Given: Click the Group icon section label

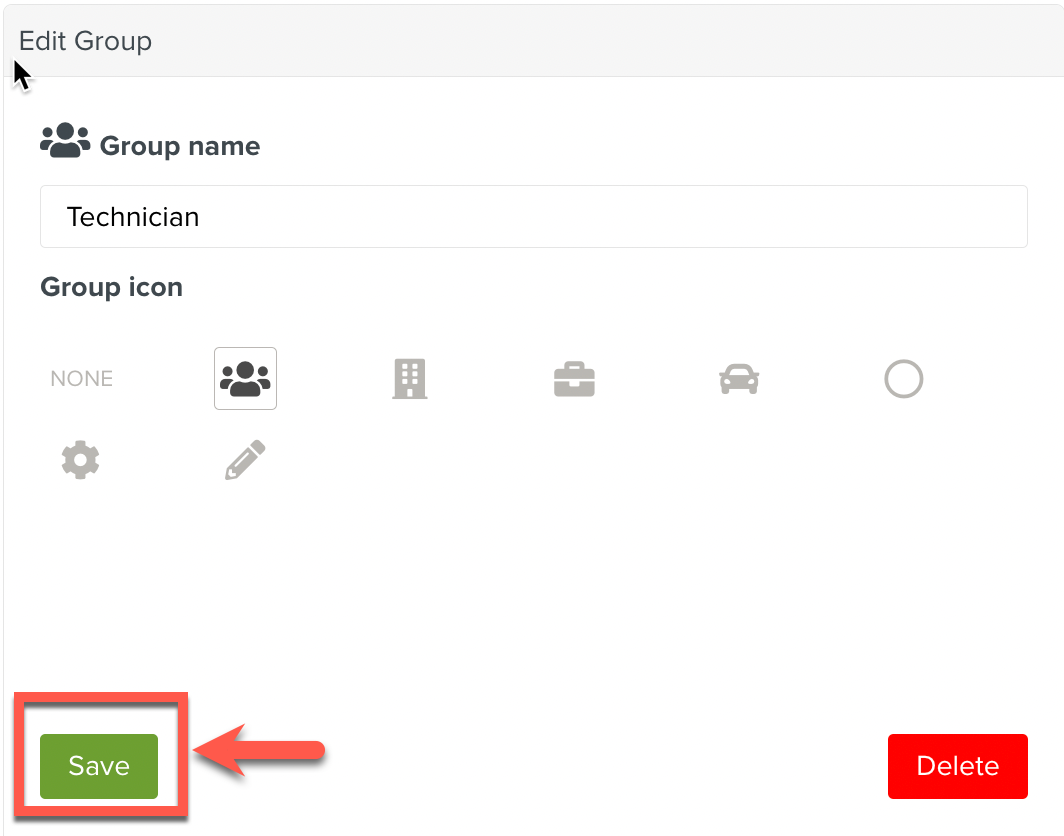Looking at the screenshot, I should [x=111, y=287].
